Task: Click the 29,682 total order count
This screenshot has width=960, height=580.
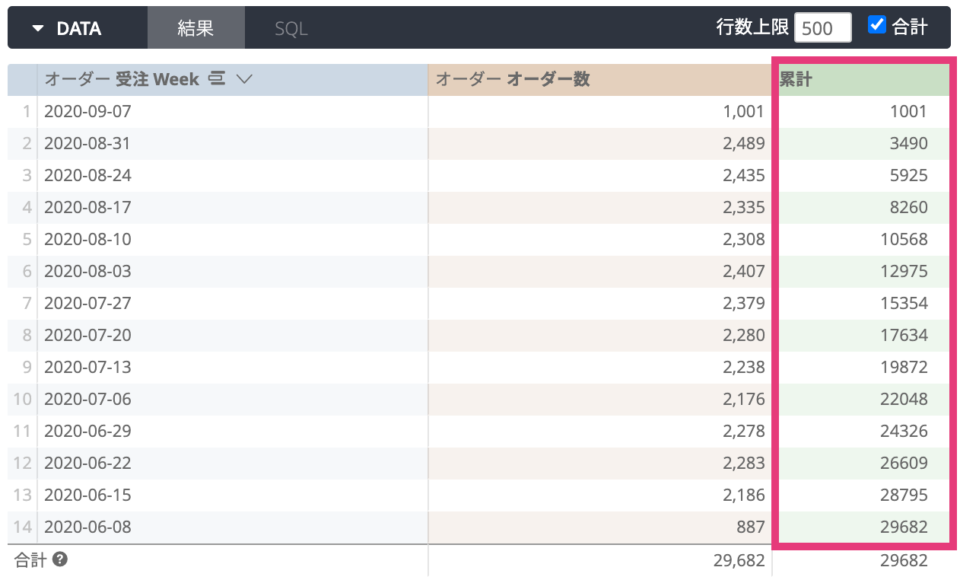Action: [738, 560]
